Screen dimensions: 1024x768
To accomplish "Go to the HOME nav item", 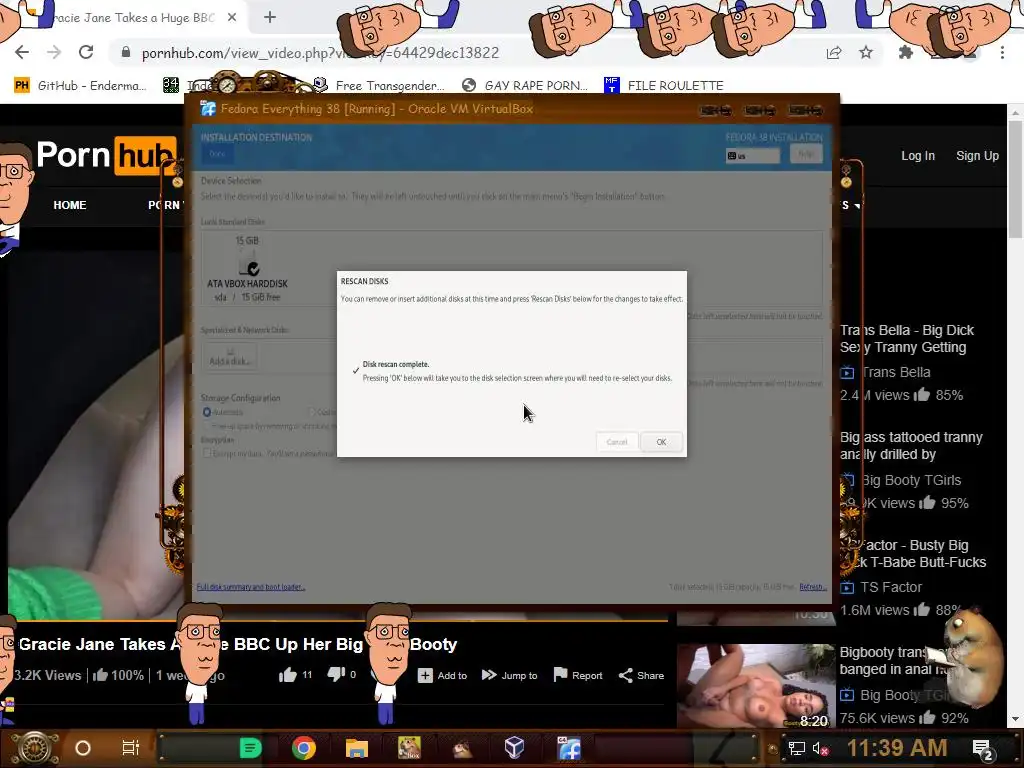I will tap(70, 205).
